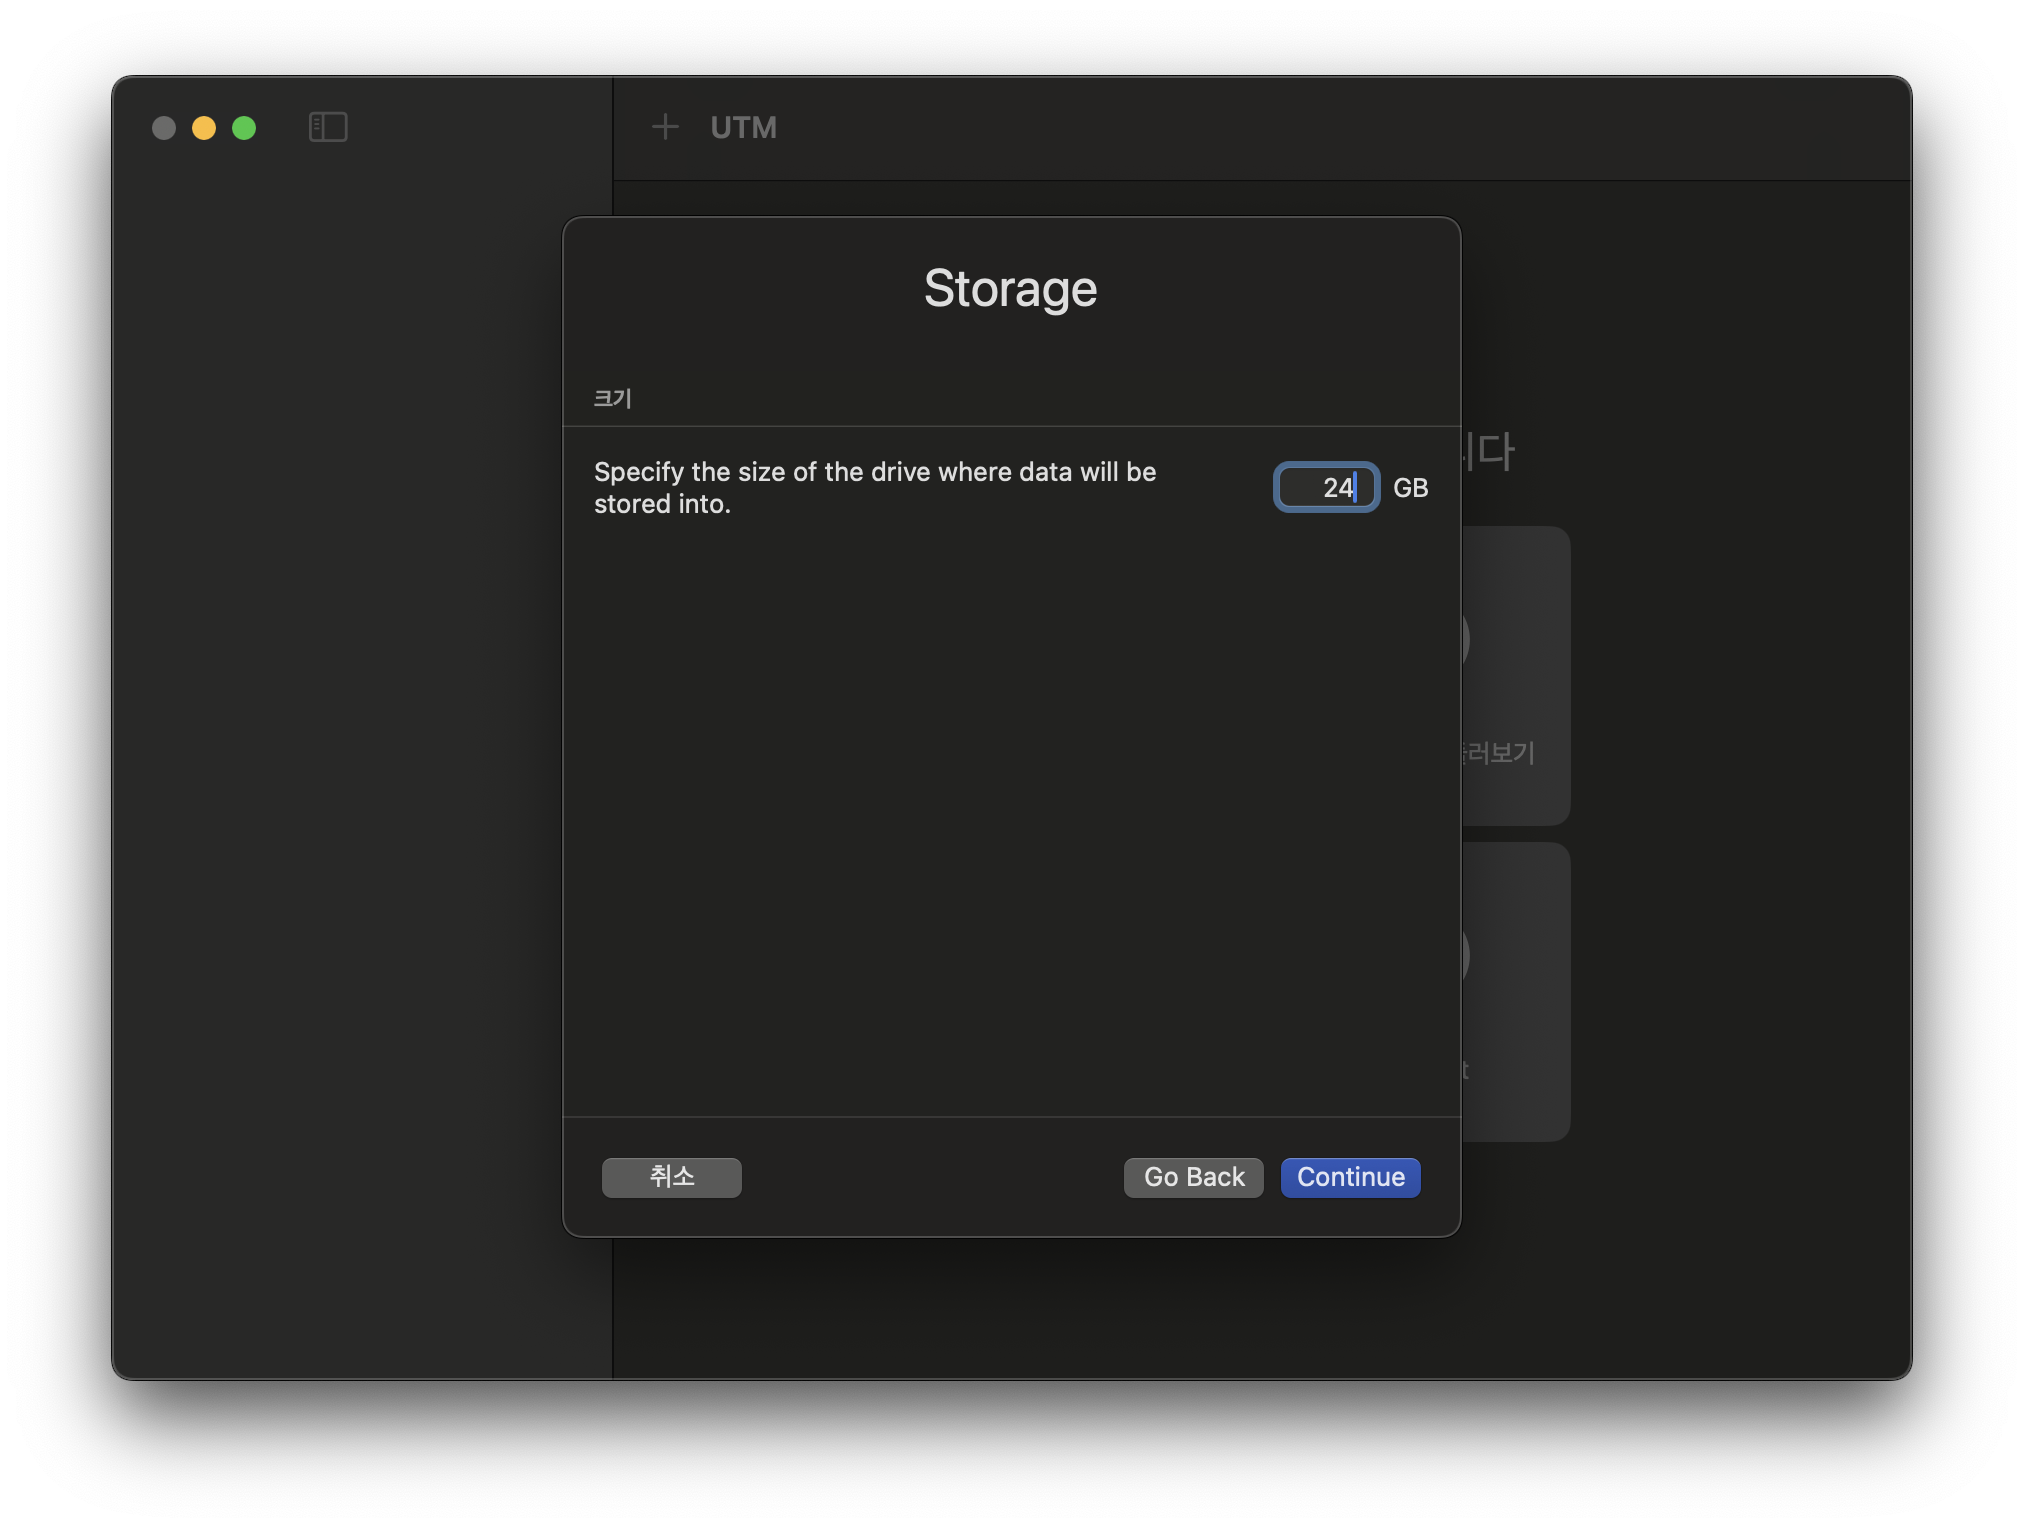
Task: Click the GB unit label
Action: 1410,488
